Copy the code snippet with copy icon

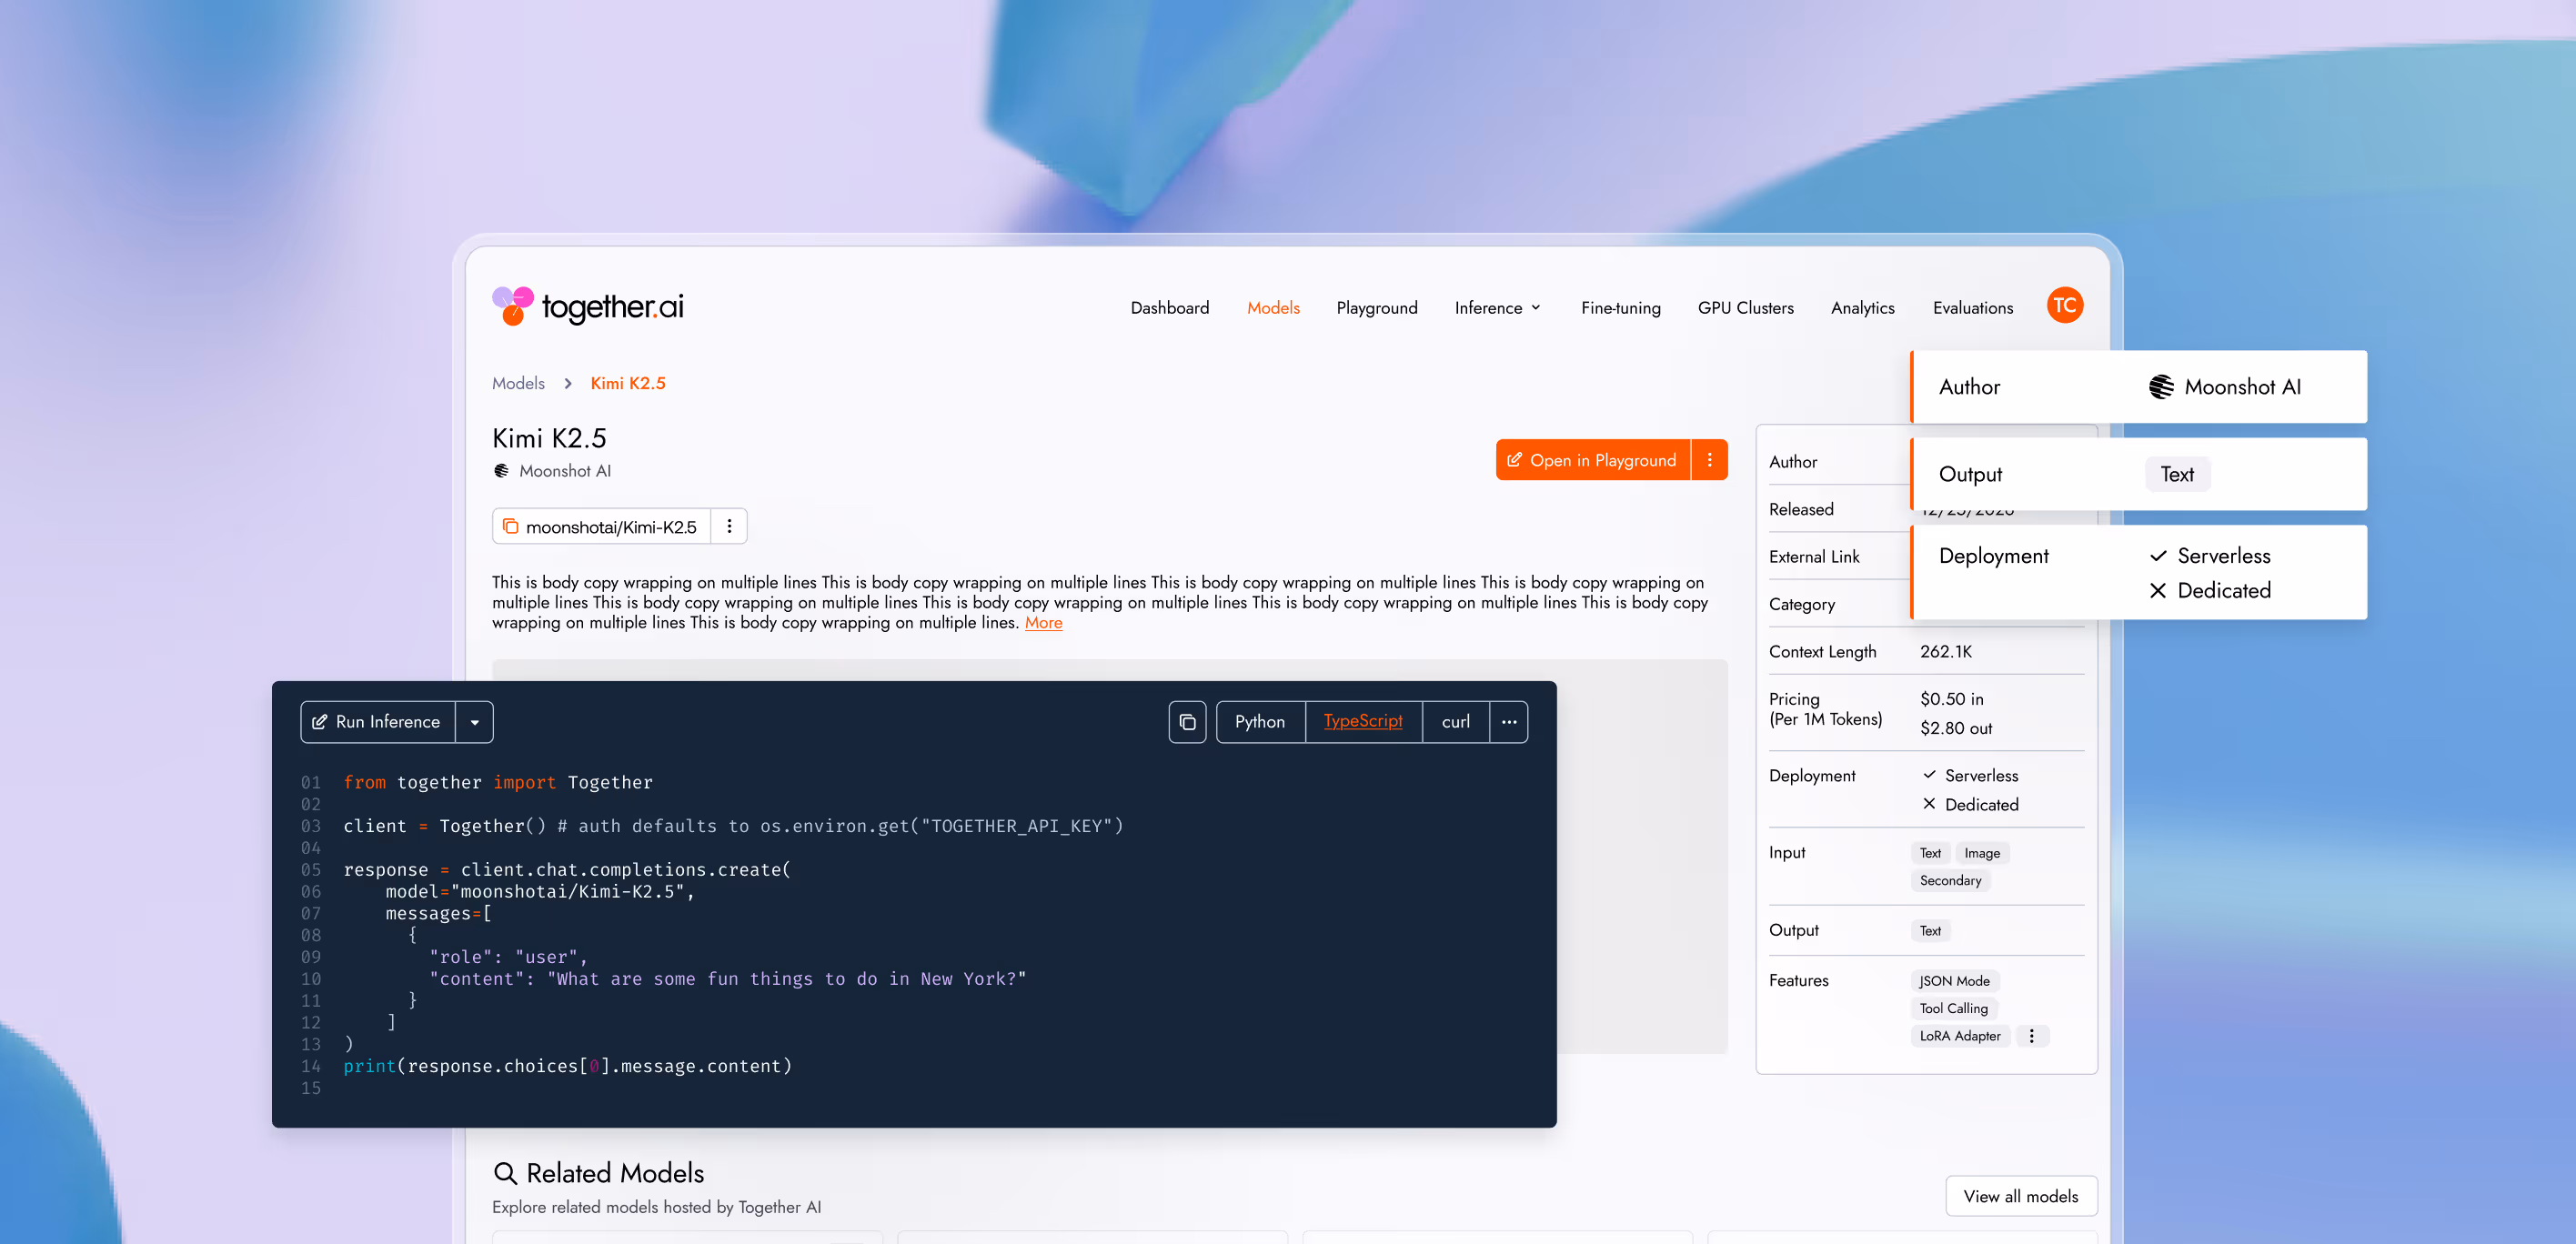coord(1187,722)
